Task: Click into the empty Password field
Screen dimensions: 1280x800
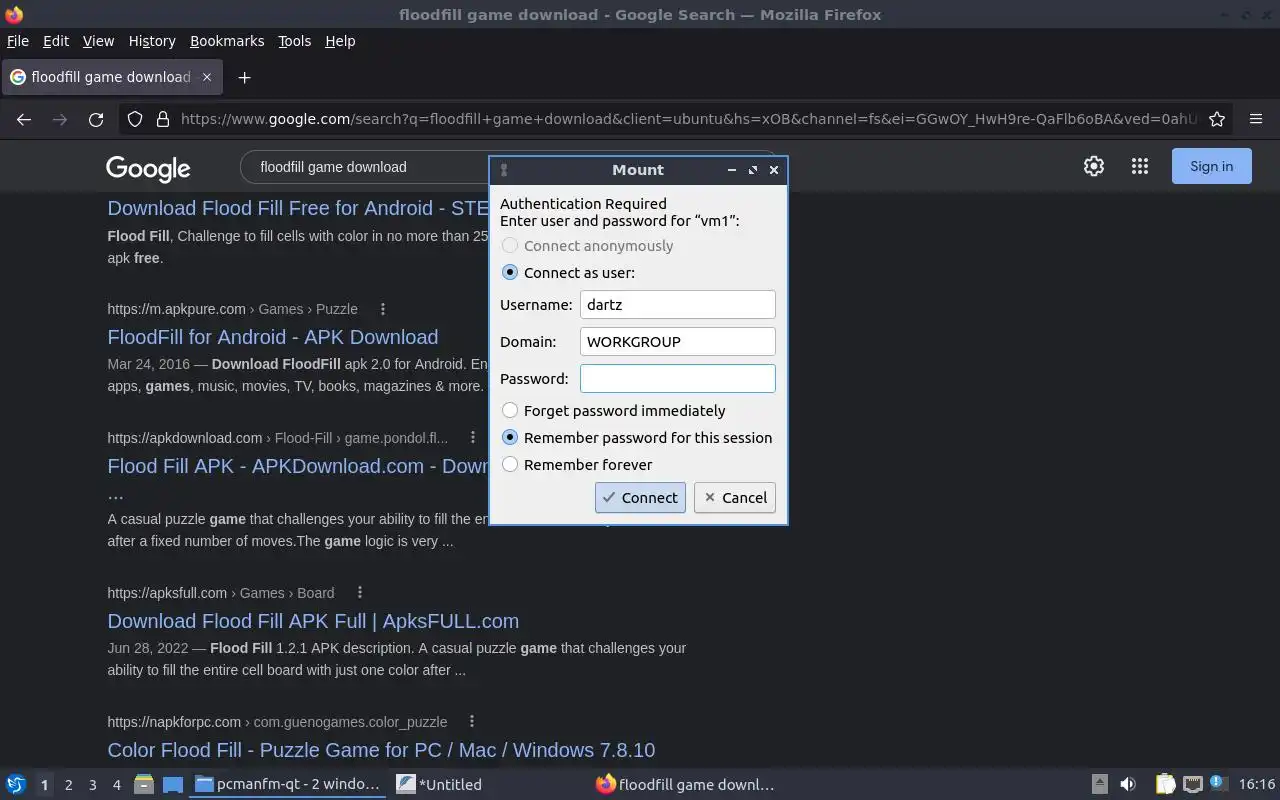Action: pyautogui.click(x=678, y=379)
